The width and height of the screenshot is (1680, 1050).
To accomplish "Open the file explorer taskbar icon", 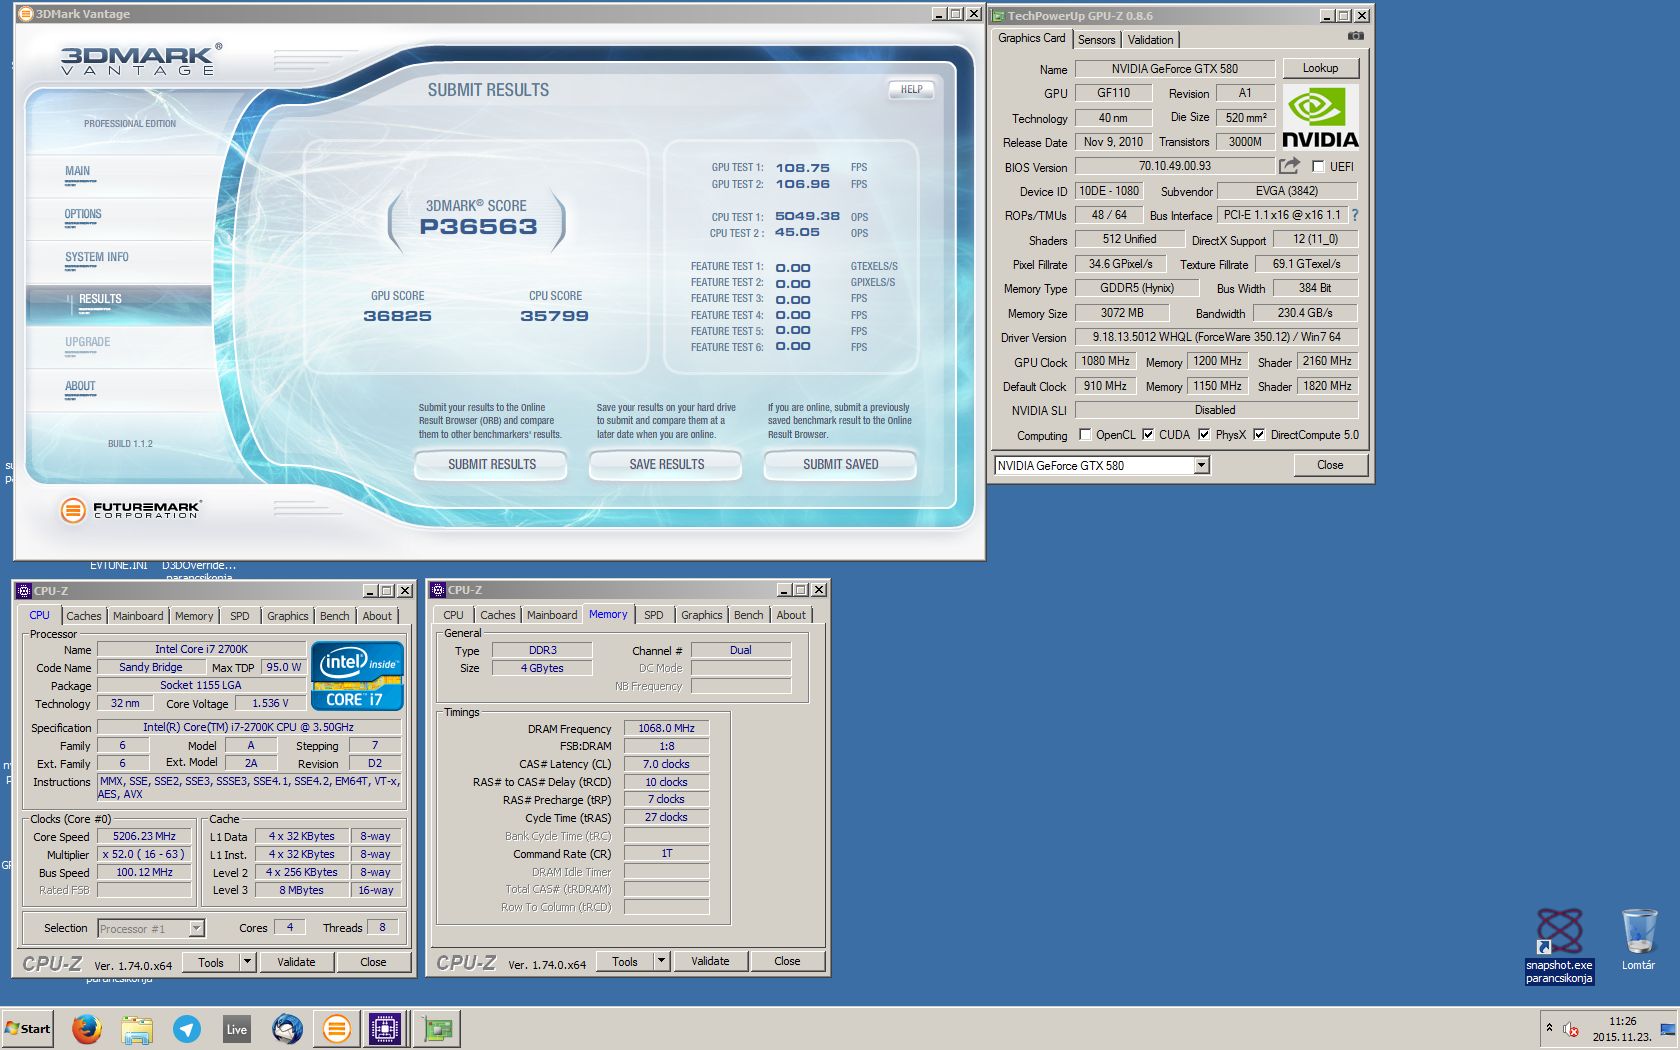I will 137,1028.
